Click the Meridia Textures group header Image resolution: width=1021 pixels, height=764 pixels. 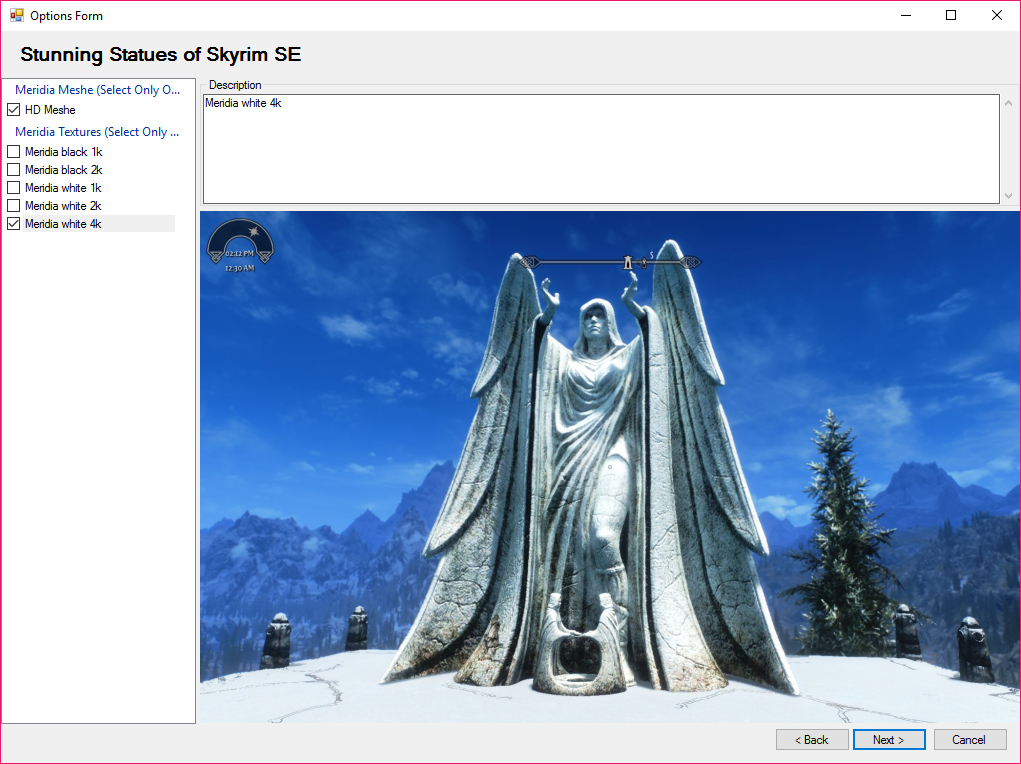point(97,132)
